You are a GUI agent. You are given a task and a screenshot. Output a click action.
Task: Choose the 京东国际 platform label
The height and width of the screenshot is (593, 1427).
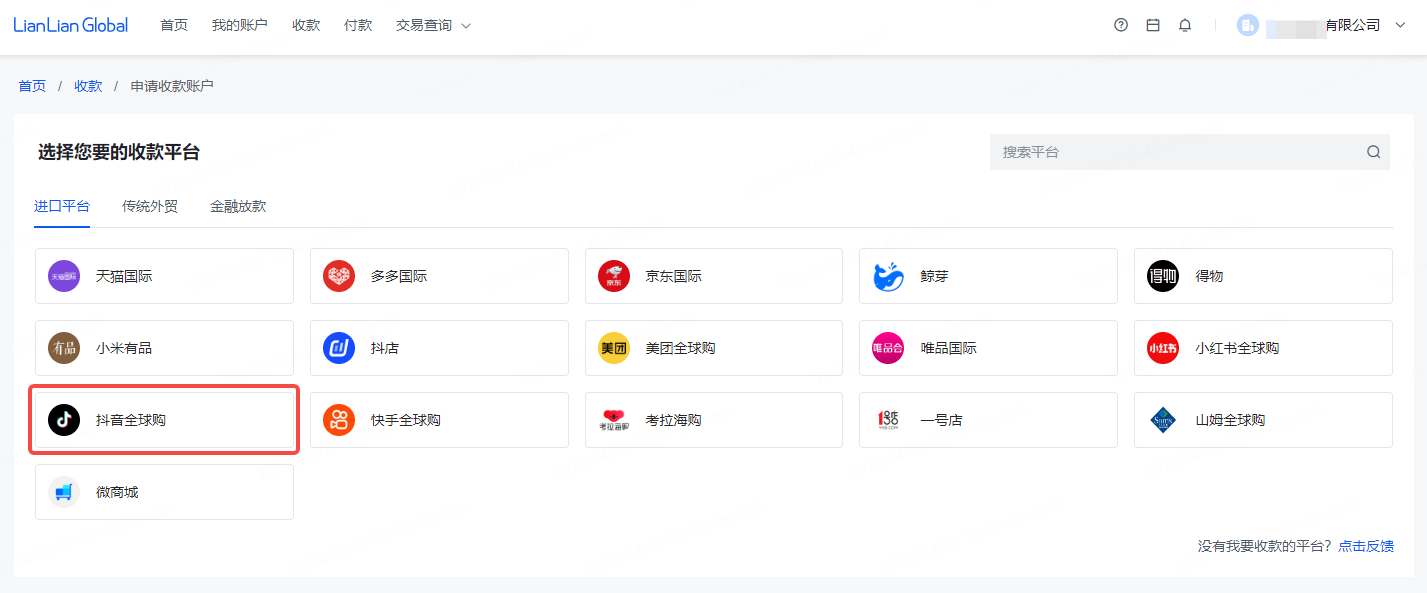[x=674, y=276]
